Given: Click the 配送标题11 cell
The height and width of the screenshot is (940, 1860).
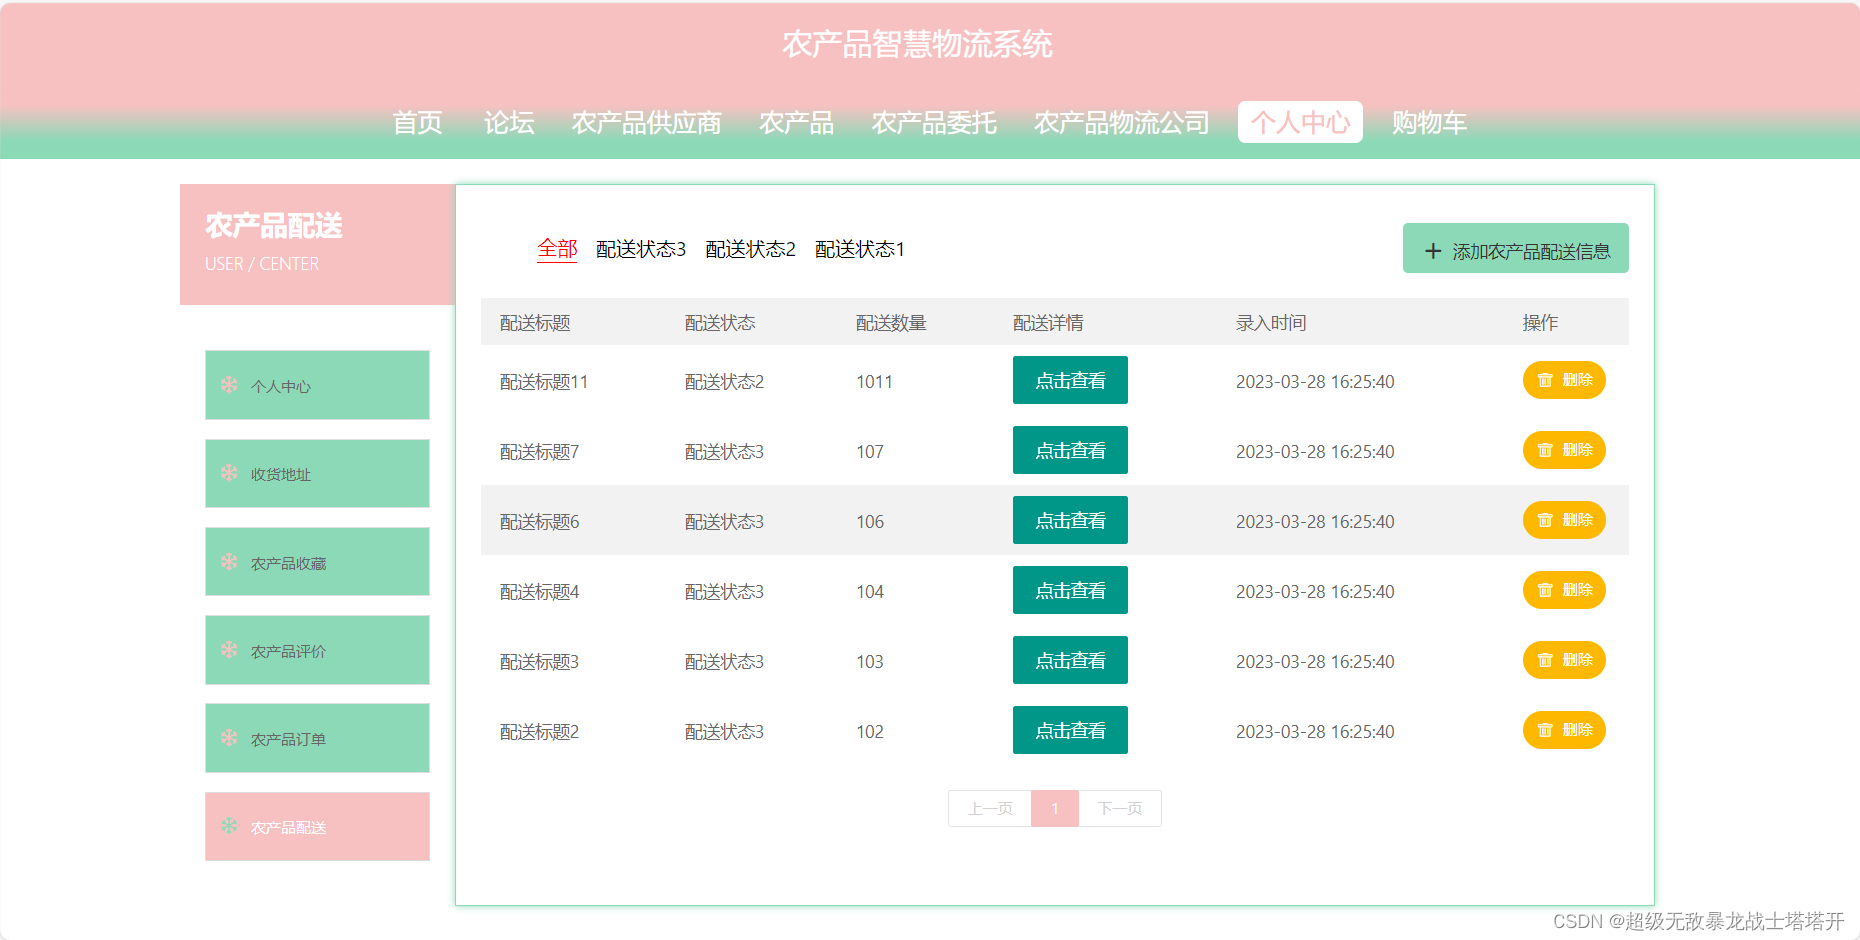Looking at the screenshot, I should click(544, 382).
